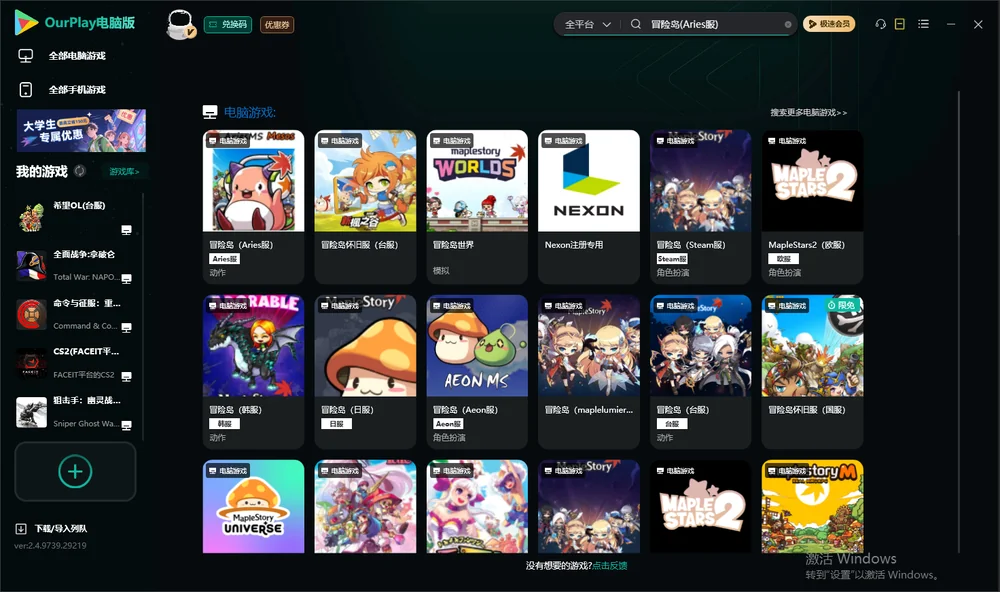This screenshot has height=592, width=1000.
Task: Open the MapleStars2 (欧服) game card
Action: [x=812, y=207]
